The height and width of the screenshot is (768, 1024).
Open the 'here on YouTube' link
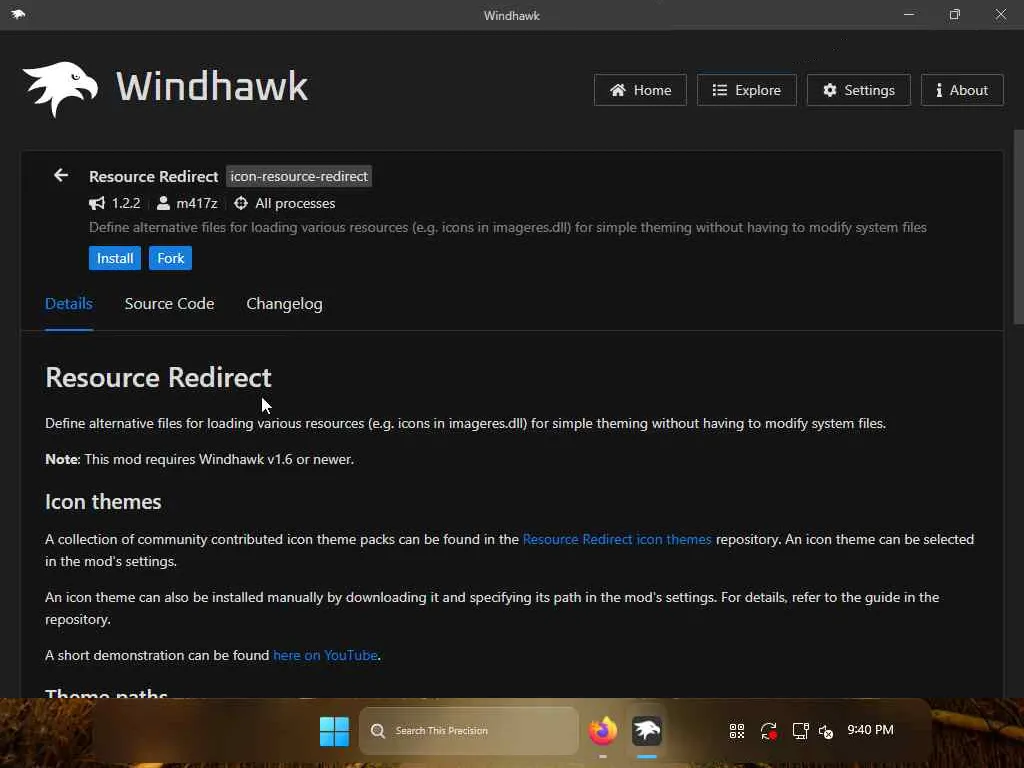point(325,655)
